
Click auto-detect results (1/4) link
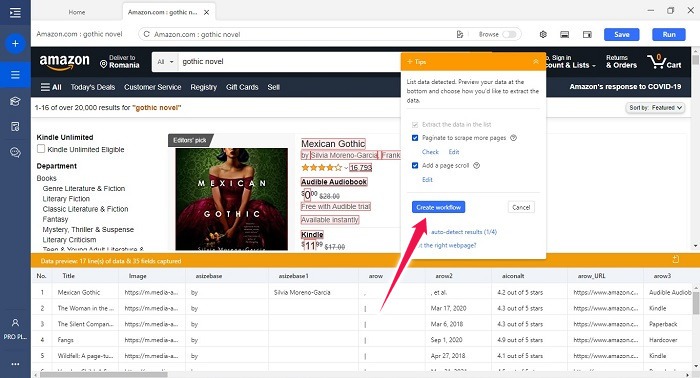tap(464, 232)
